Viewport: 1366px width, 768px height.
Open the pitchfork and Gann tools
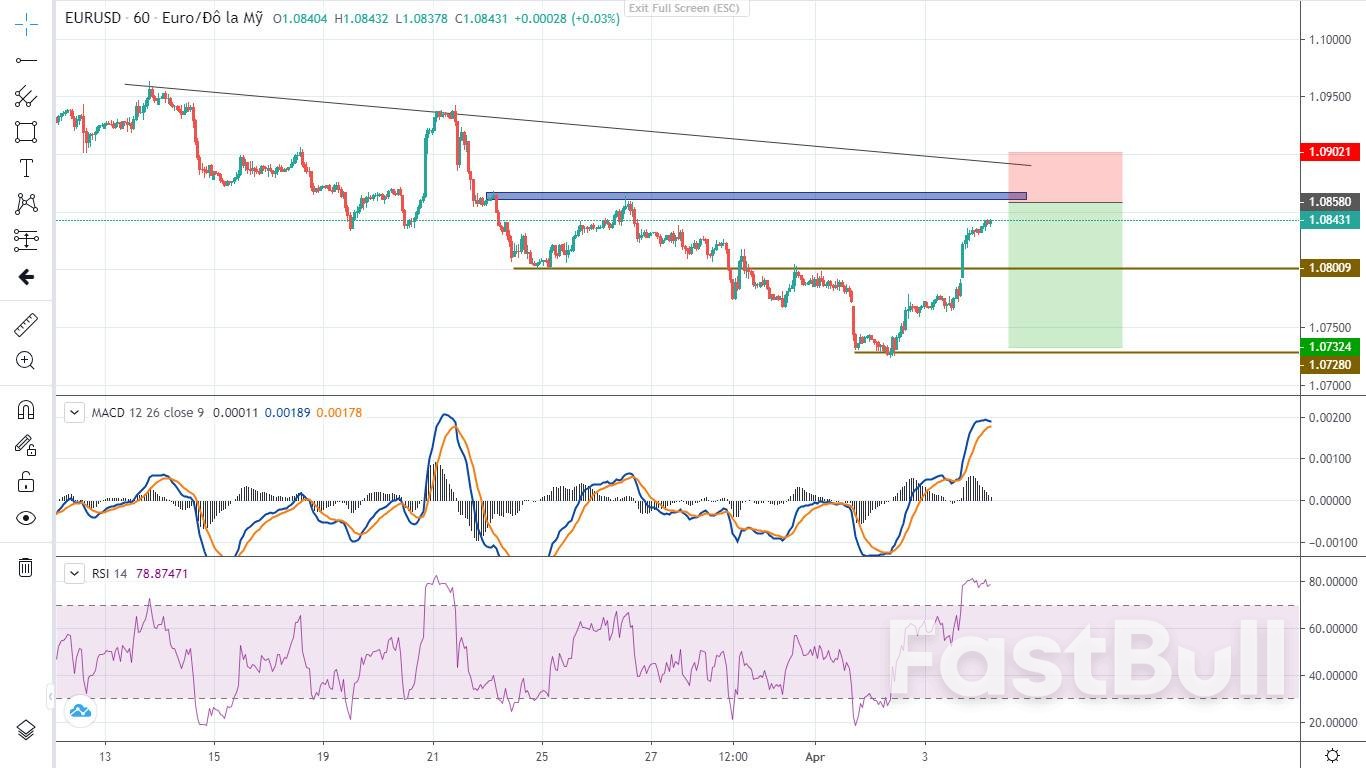tap(26, 97)
